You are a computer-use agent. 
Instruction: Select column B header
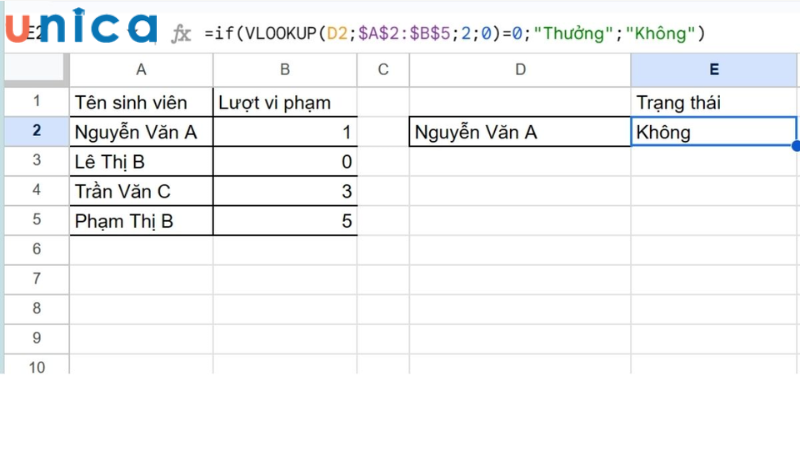pyautogui.click(x=285, y=69)
